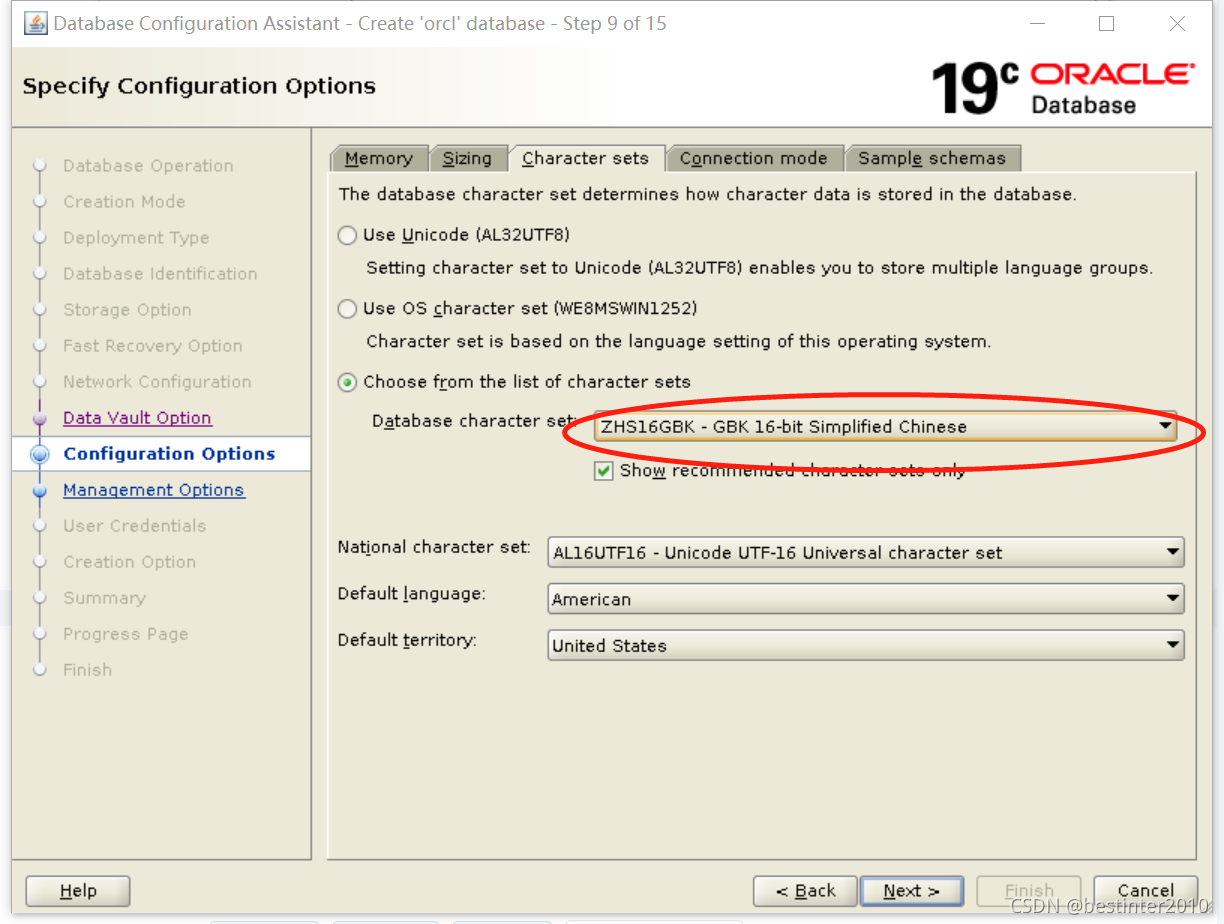Expand the Default territory dropdown
Screen dimensions: 1224x924
click(x=866, y=645)
